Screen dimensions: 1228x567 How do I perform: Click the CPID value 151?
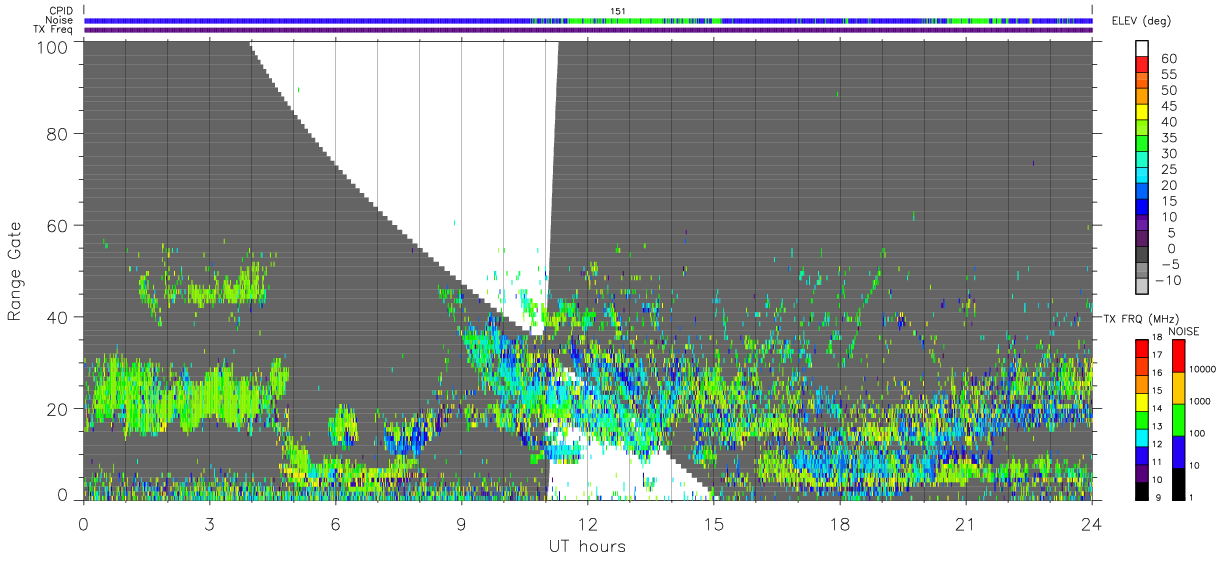pos(618,10)
